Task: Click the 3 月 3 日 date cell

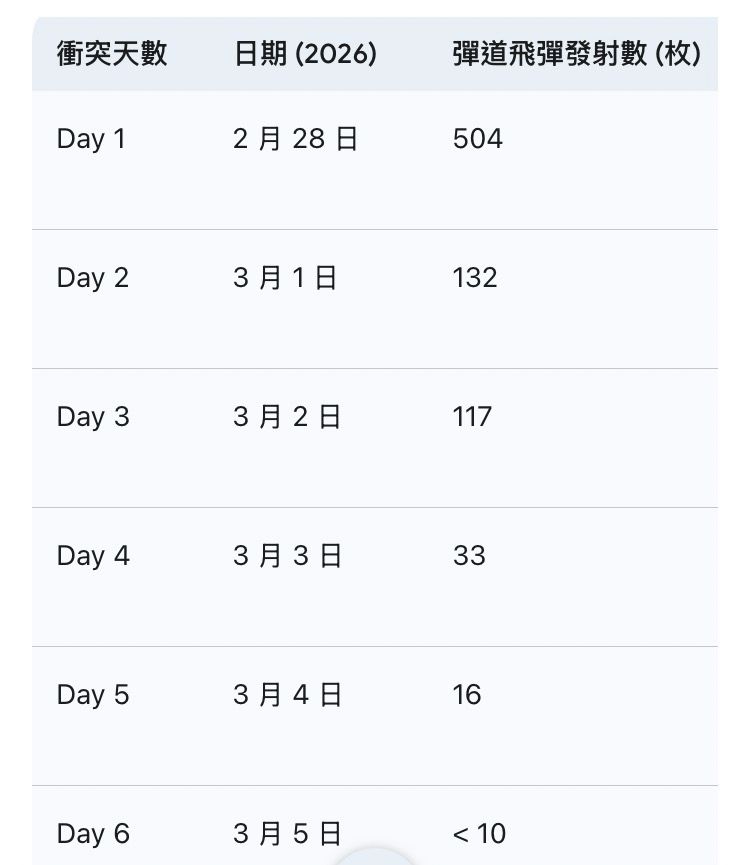Action: (x=287, y=556)
